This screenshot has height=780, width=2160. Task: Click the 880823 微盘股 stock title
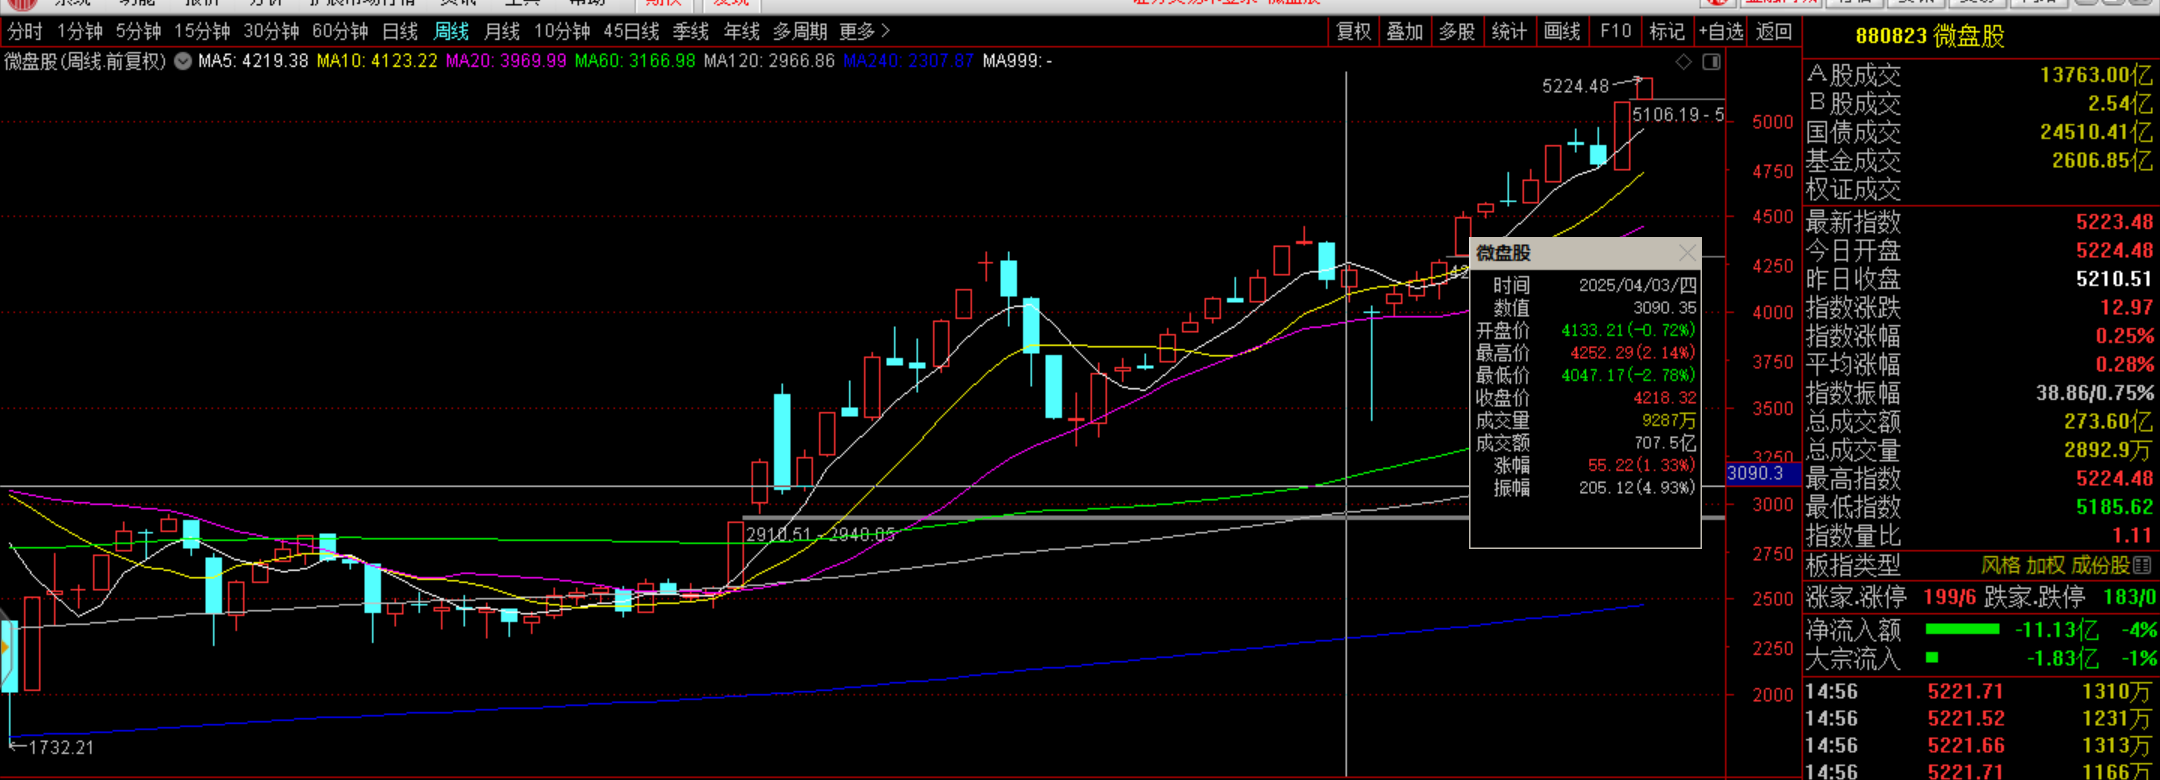click(x=1930, y=37)
